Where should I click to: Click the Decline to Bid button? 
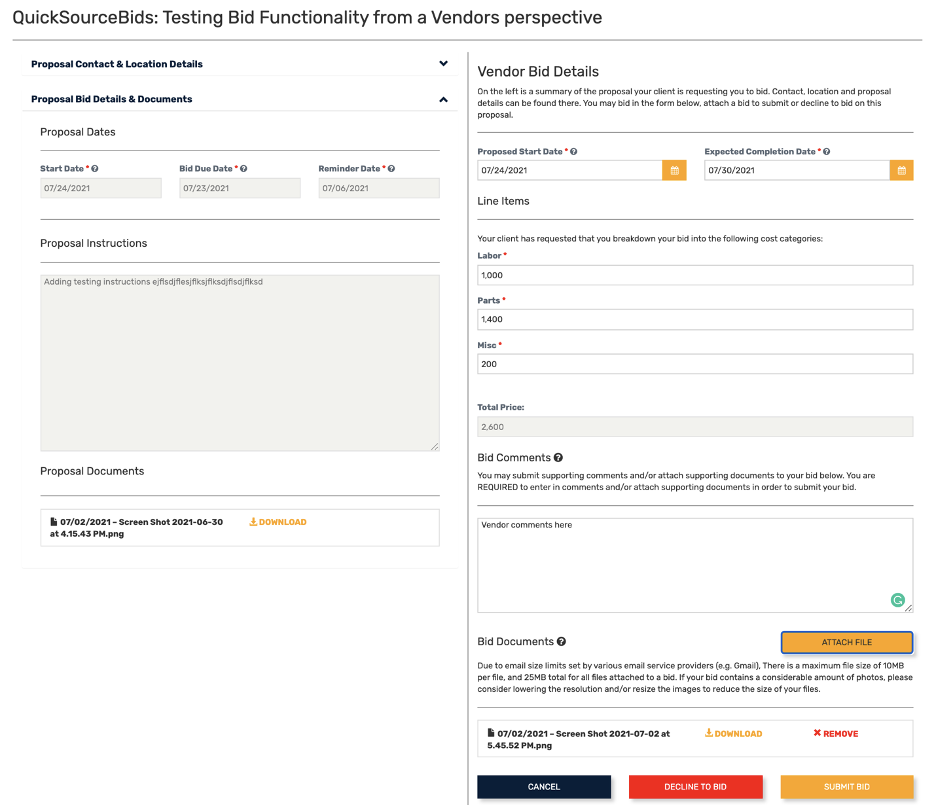[695, 787]
